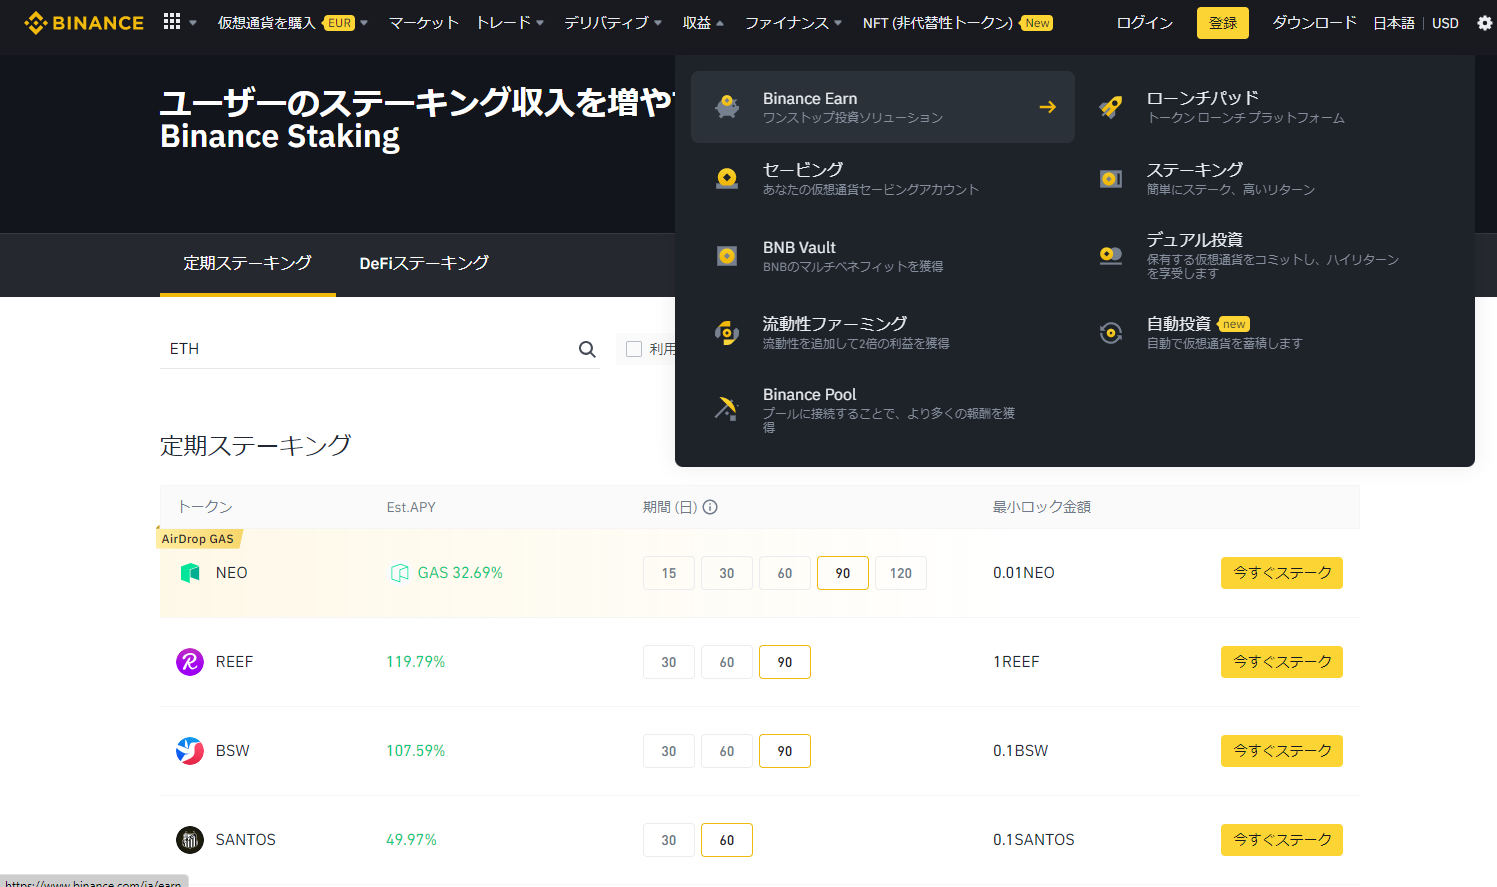1497x887 pixels.
Task: Expand the トレード dropdown menu
Action: click(x=509, y=23)
